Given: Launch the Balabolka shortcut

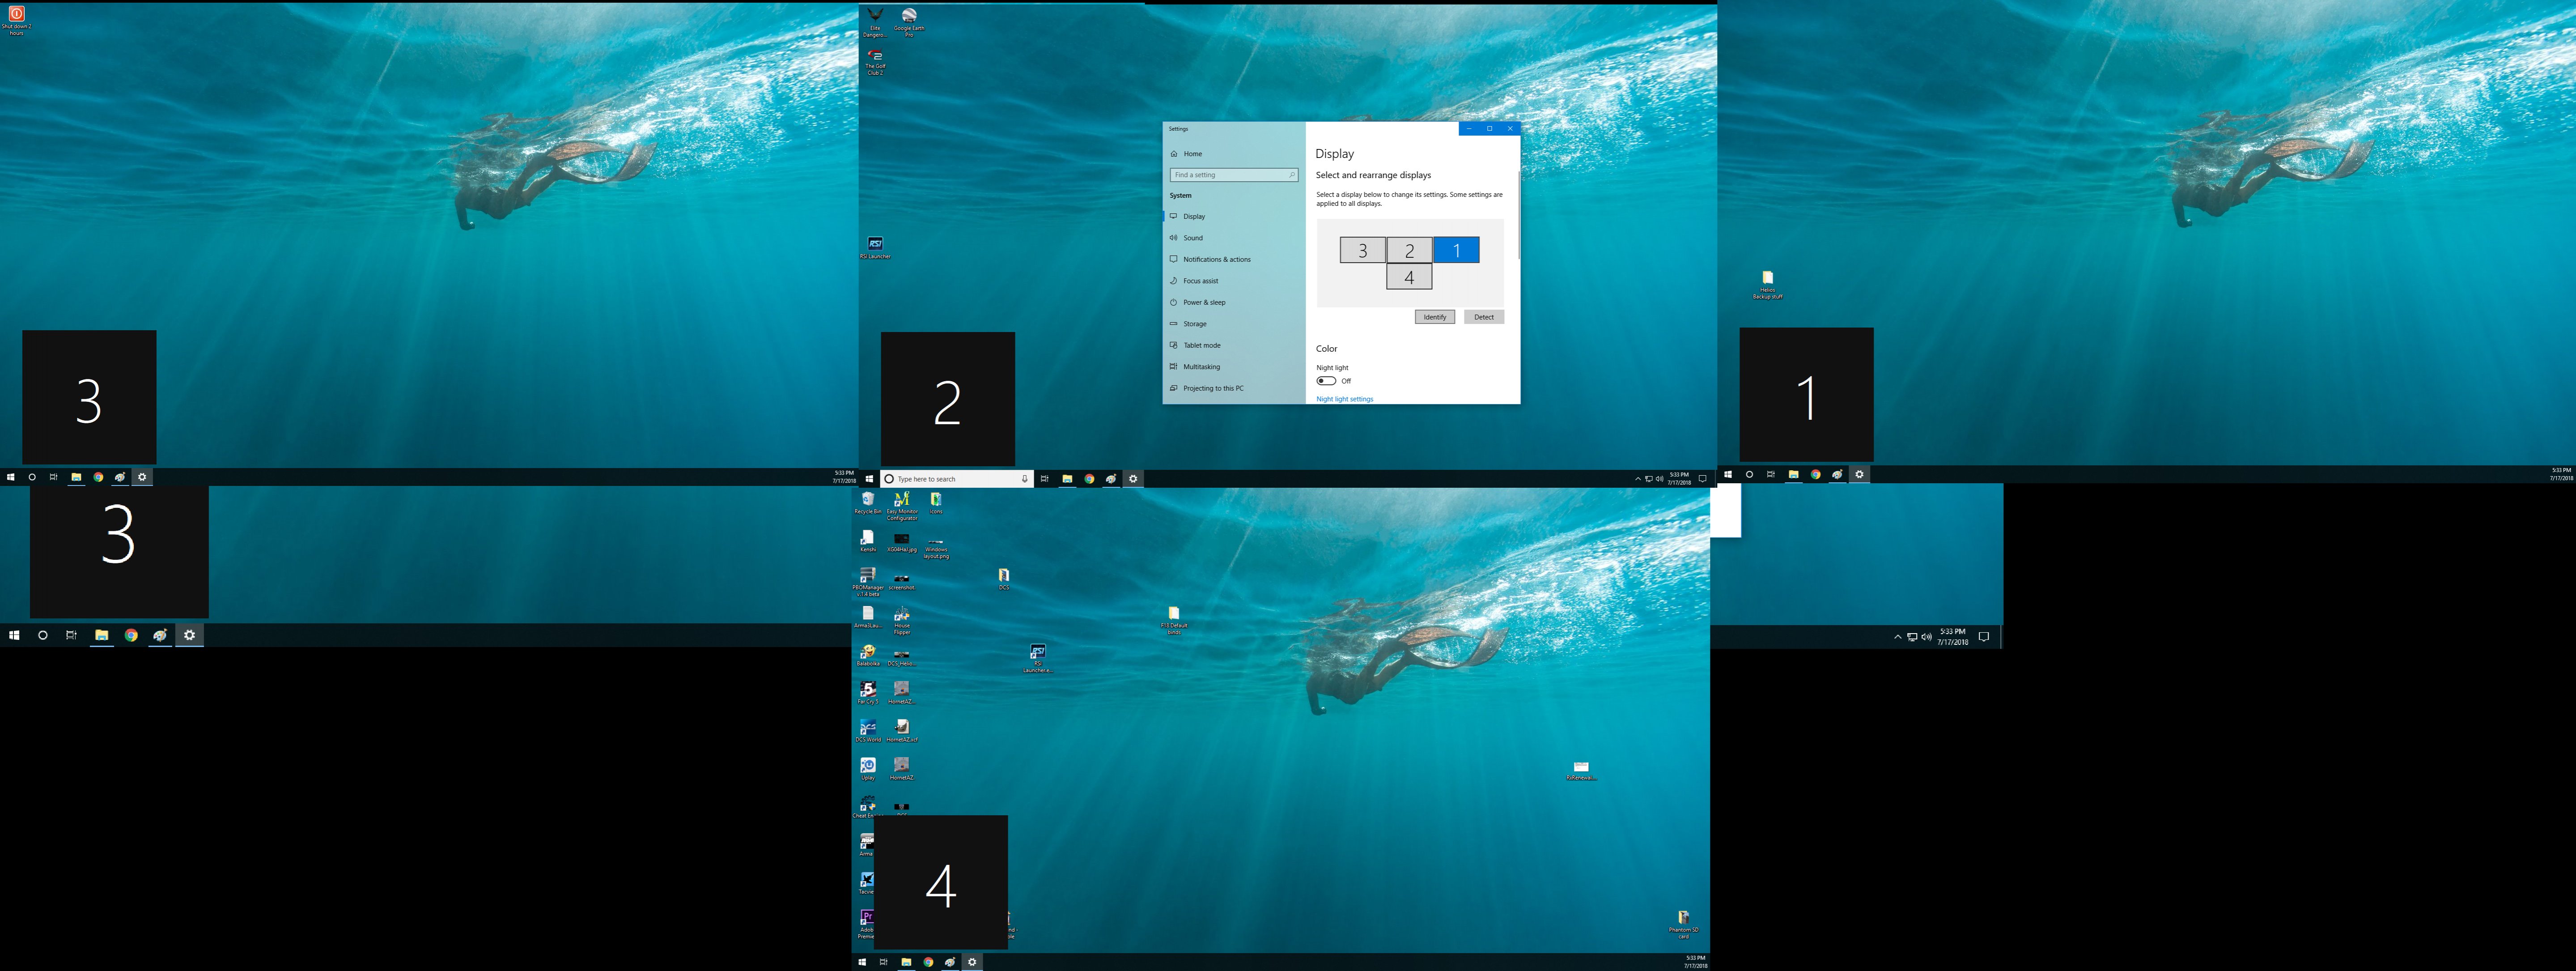Looking at the screenshot, I should click(868, 656).
